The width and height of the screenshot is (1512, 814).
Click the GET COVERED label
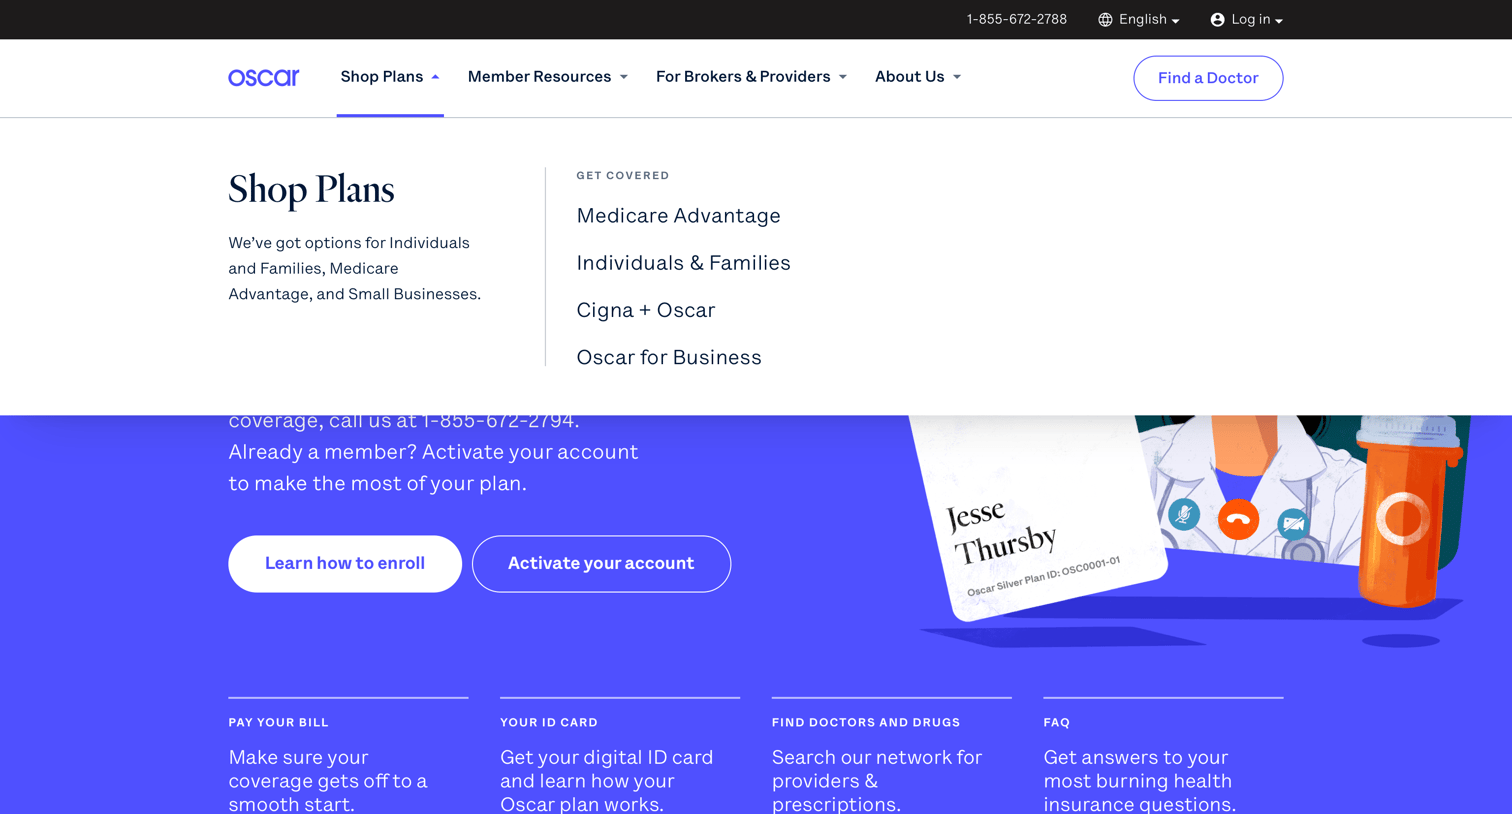(623, 175)
